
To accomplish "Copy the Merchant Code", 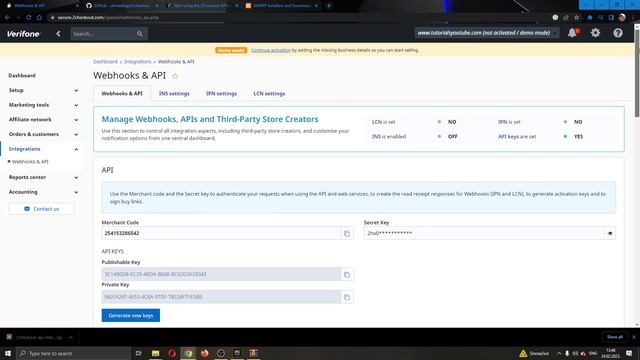I will pyautogui.click(x=347, y=233).
